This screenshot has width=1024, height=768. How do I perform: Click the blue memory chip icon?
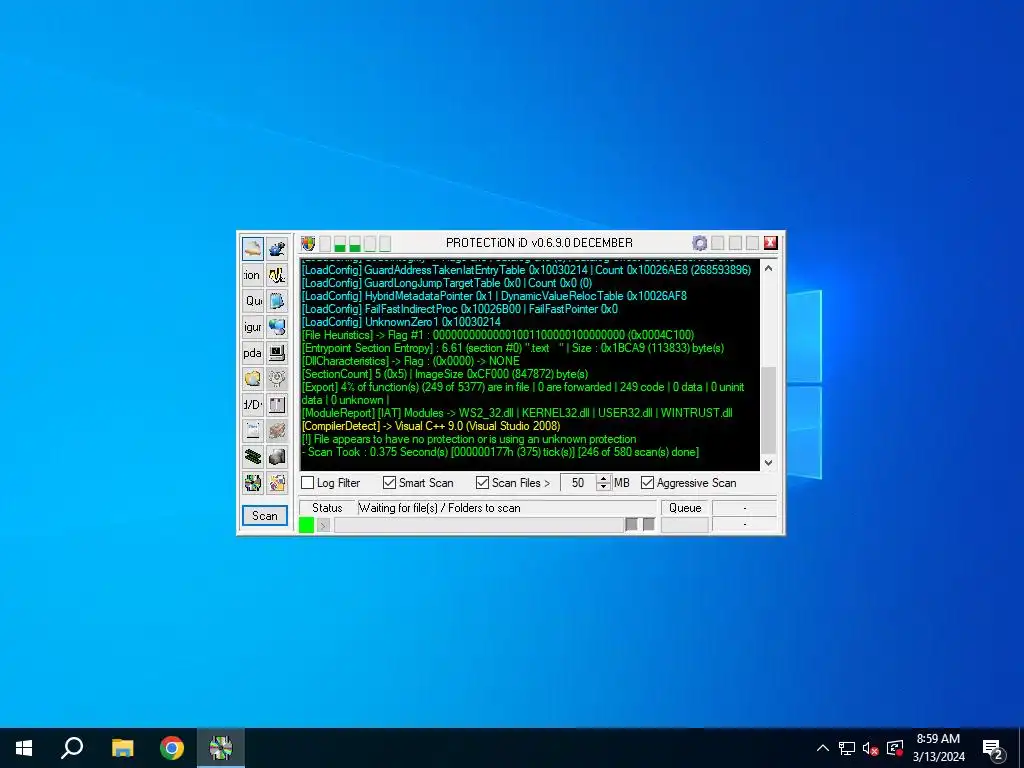277,301
